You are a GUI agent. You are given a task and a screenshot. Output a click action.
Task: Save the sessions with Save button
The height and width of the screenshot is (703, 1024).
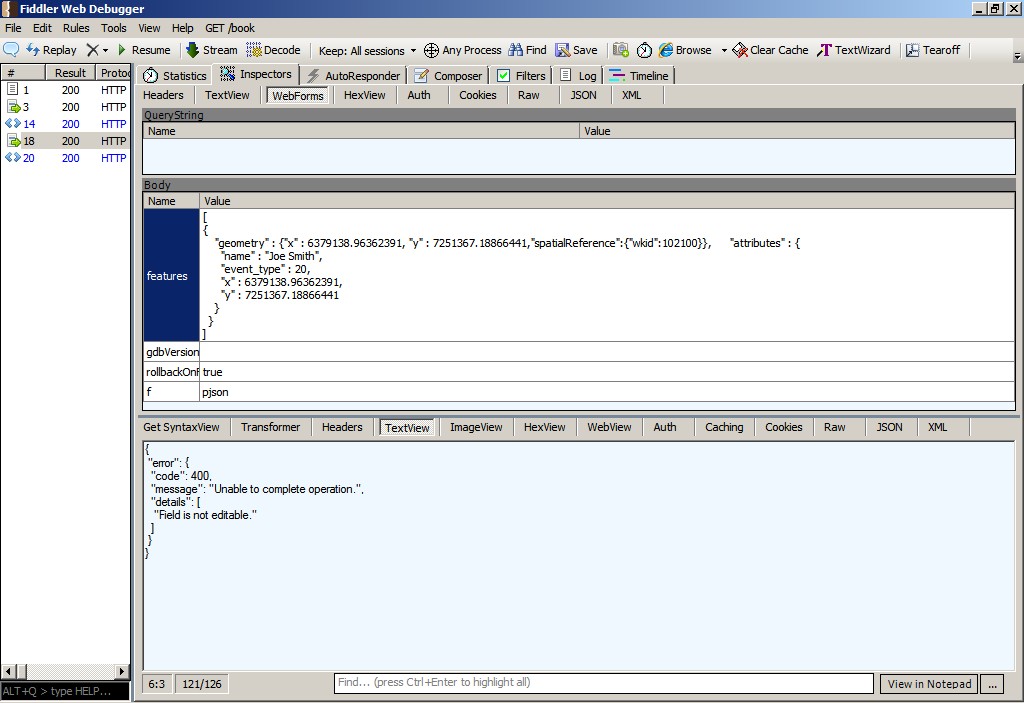(576, 50)
